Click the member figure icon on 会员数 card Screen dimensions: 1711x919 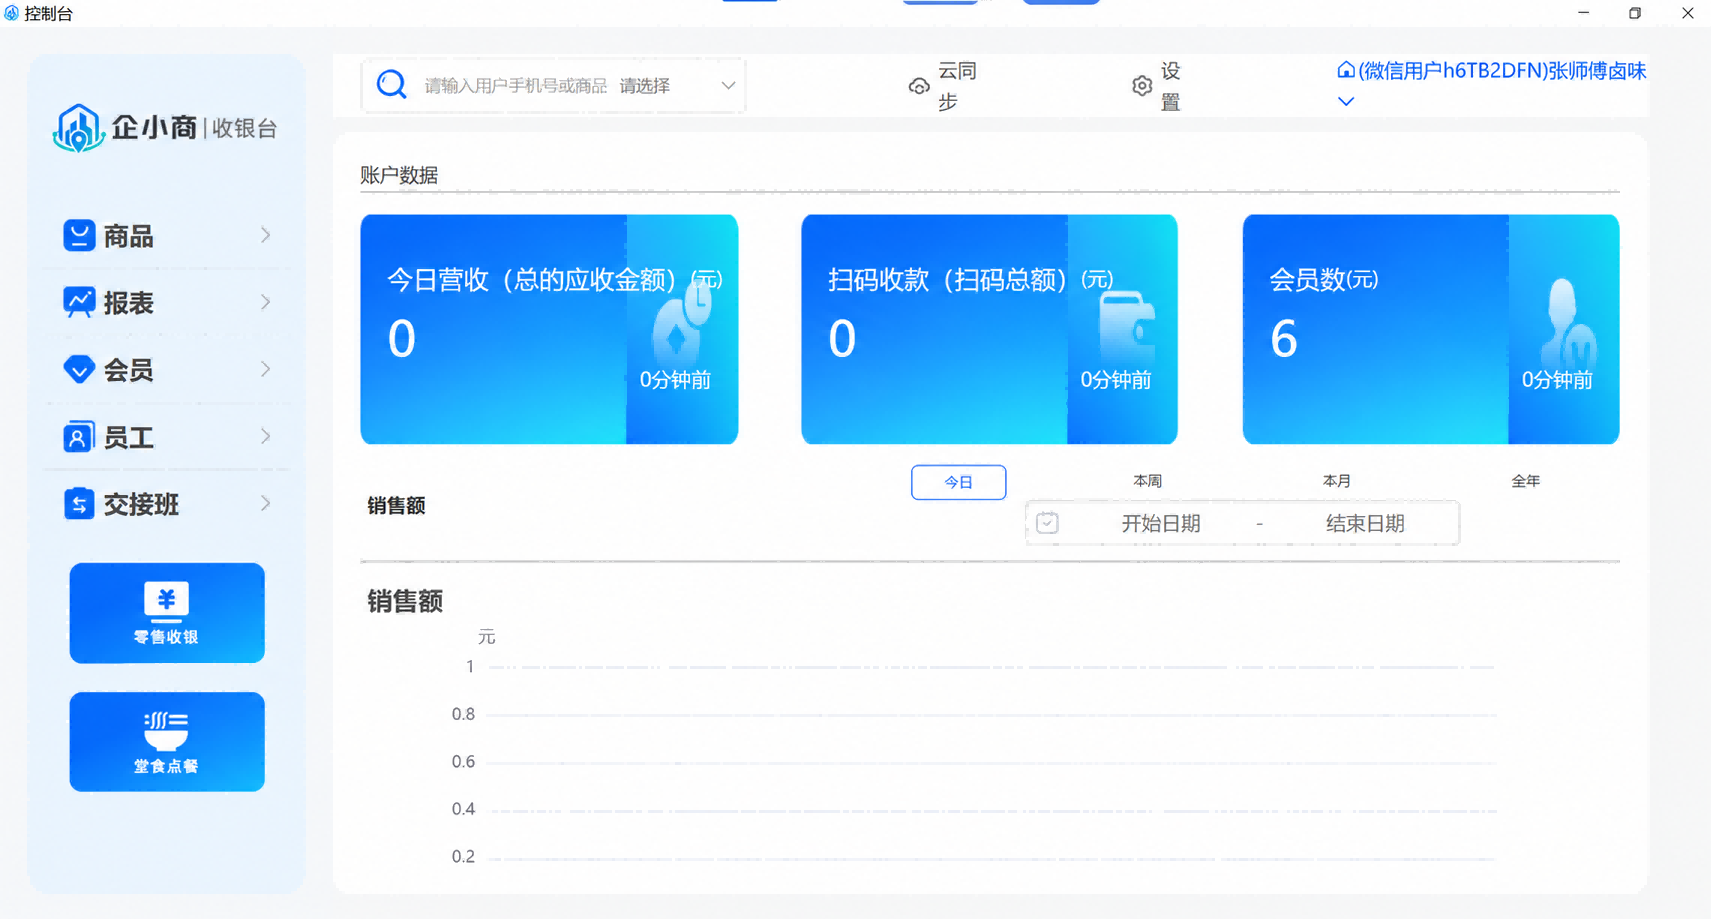[1567, 322]
